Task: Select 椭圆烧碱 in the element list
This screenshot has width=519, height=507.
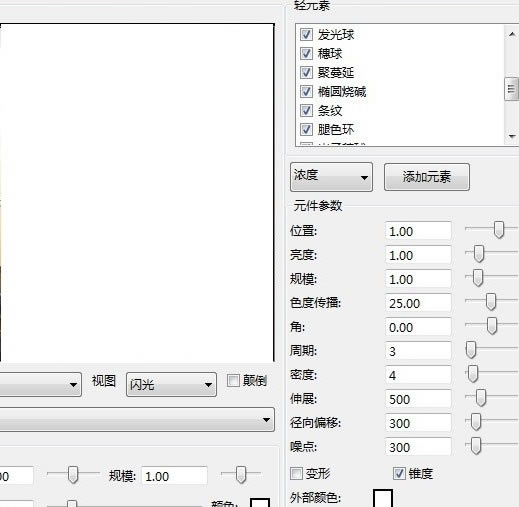Action: 342,91
